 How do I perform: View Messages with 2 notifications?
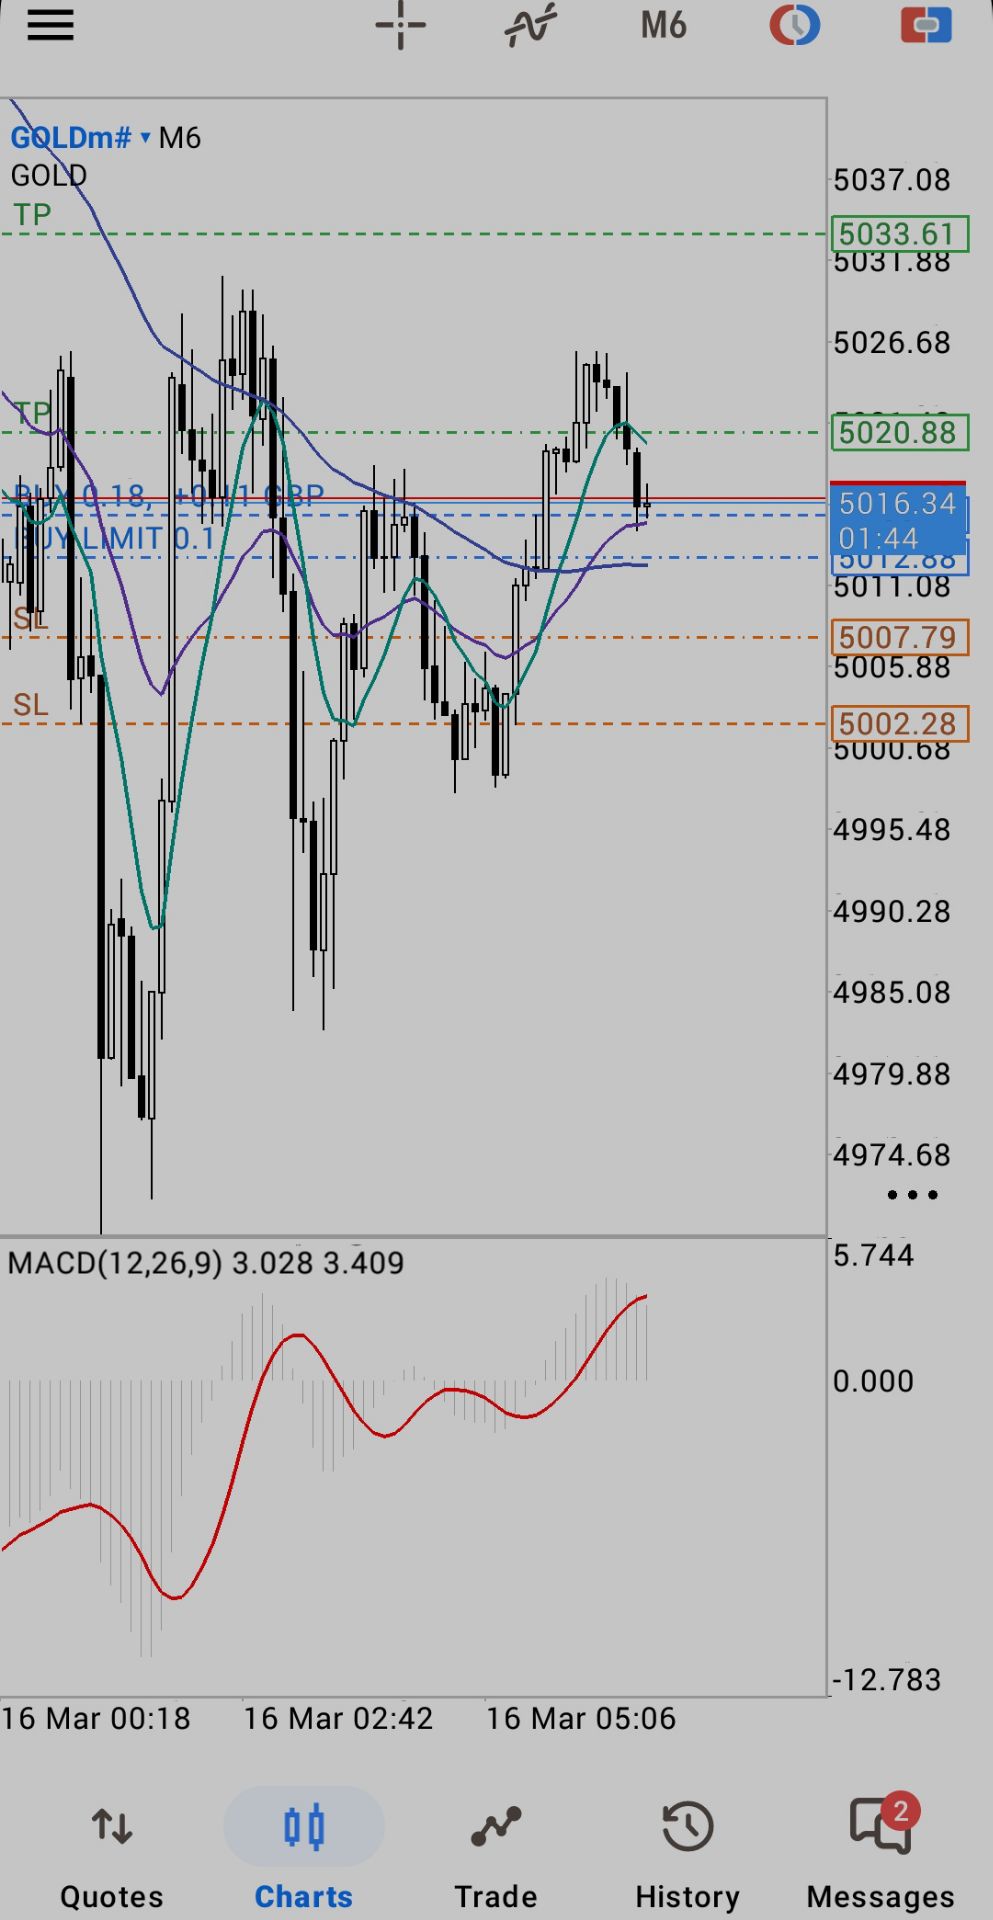(880, 1855)
